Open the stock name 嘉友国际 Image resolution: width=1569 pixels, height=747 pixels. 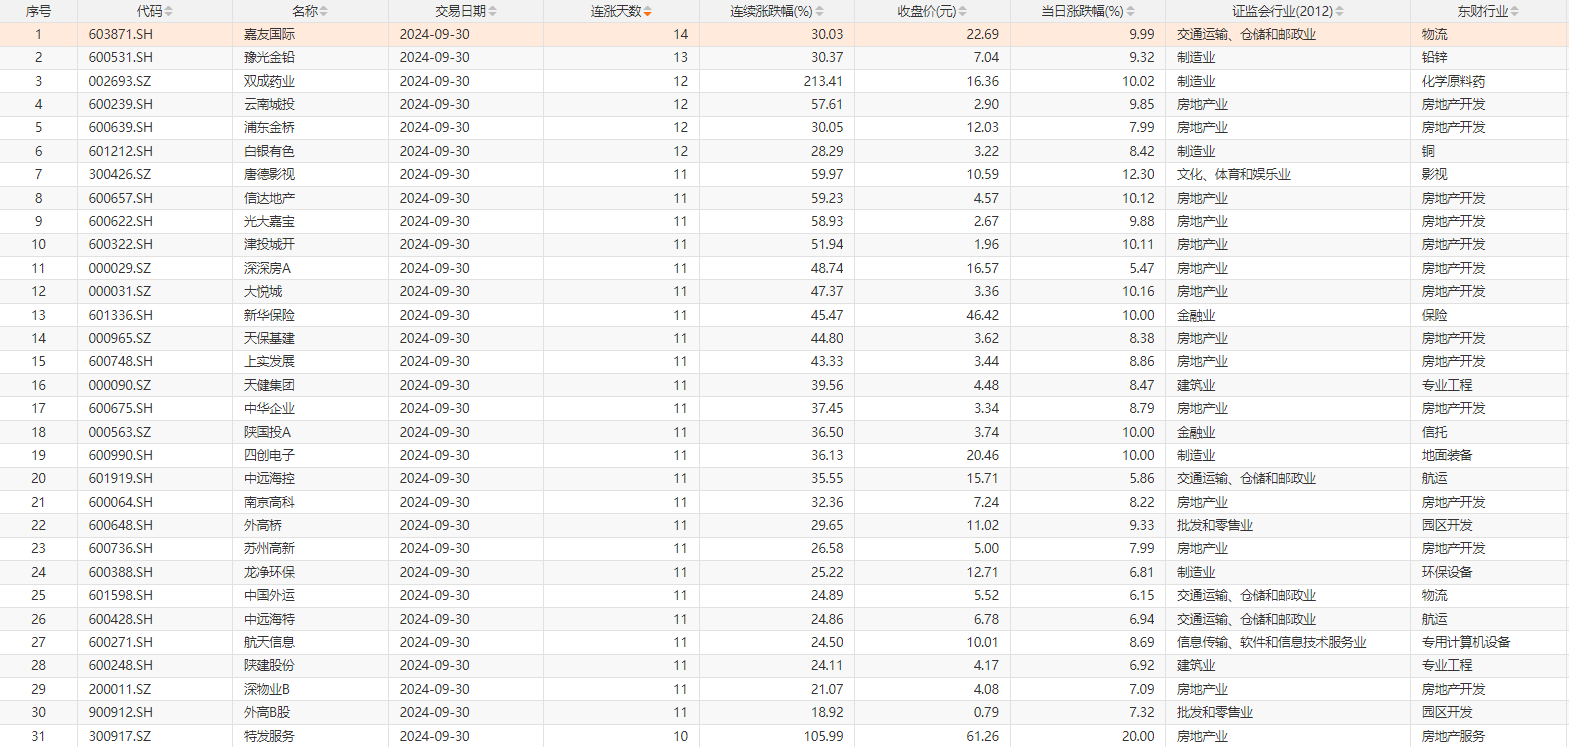tap(270, 34)
